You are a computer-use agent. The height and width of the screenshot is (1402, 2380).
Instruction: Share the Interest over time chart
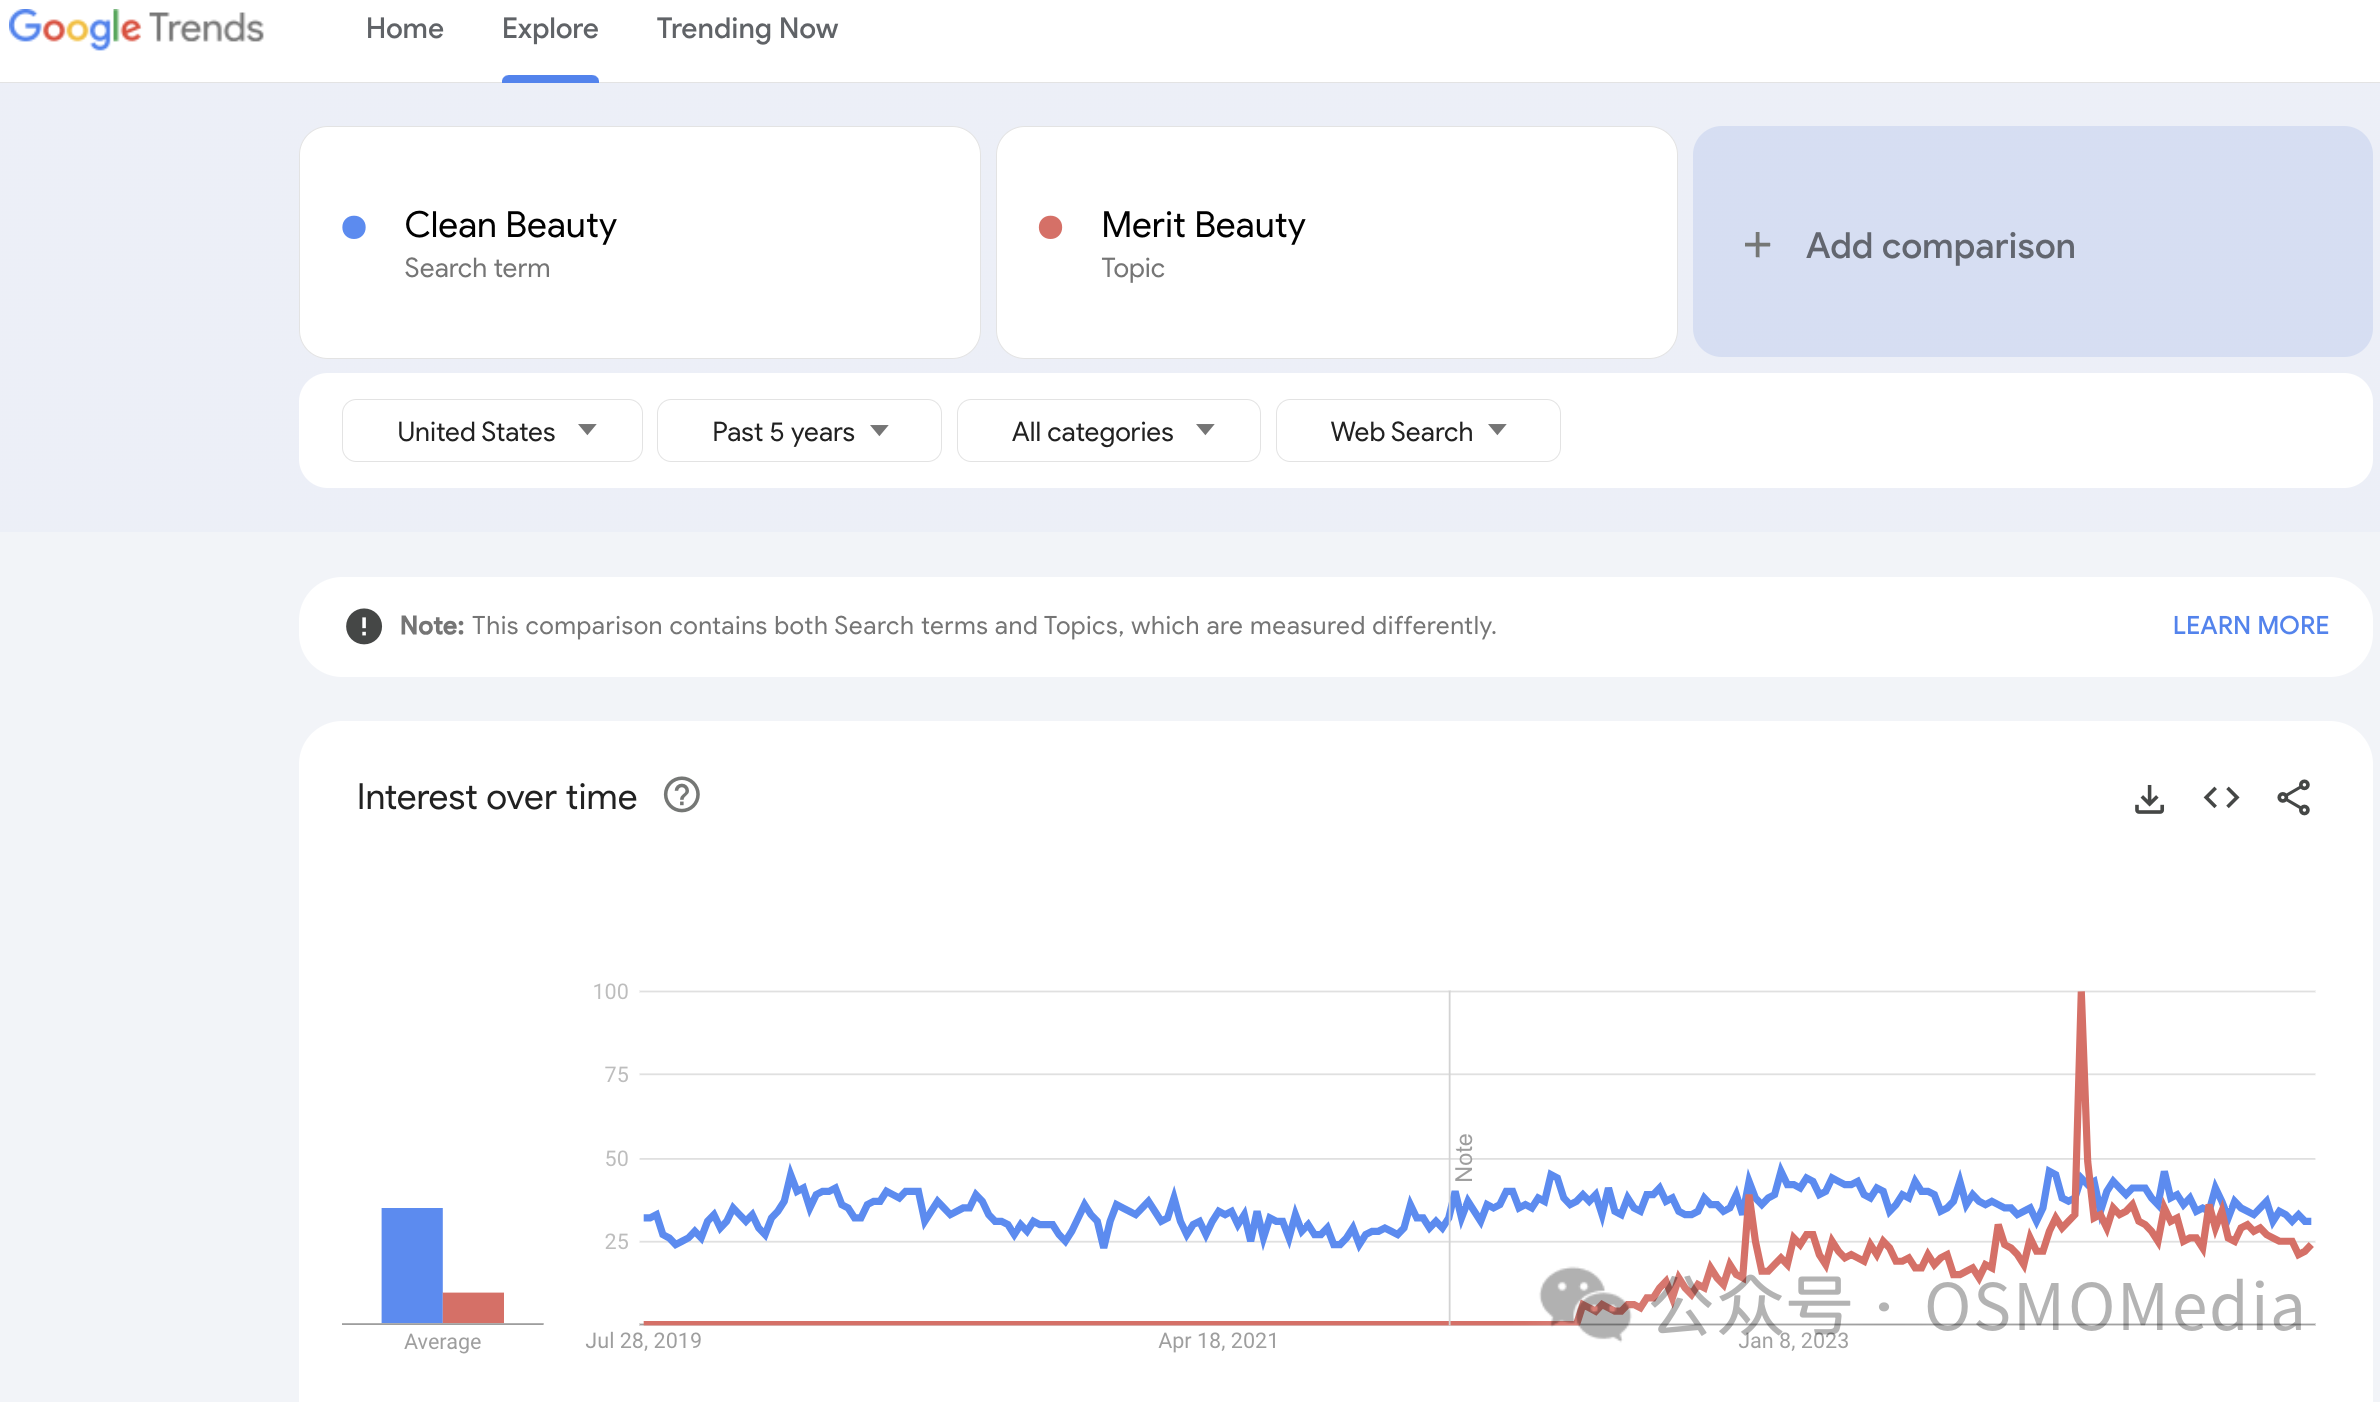pos(2293,798)
